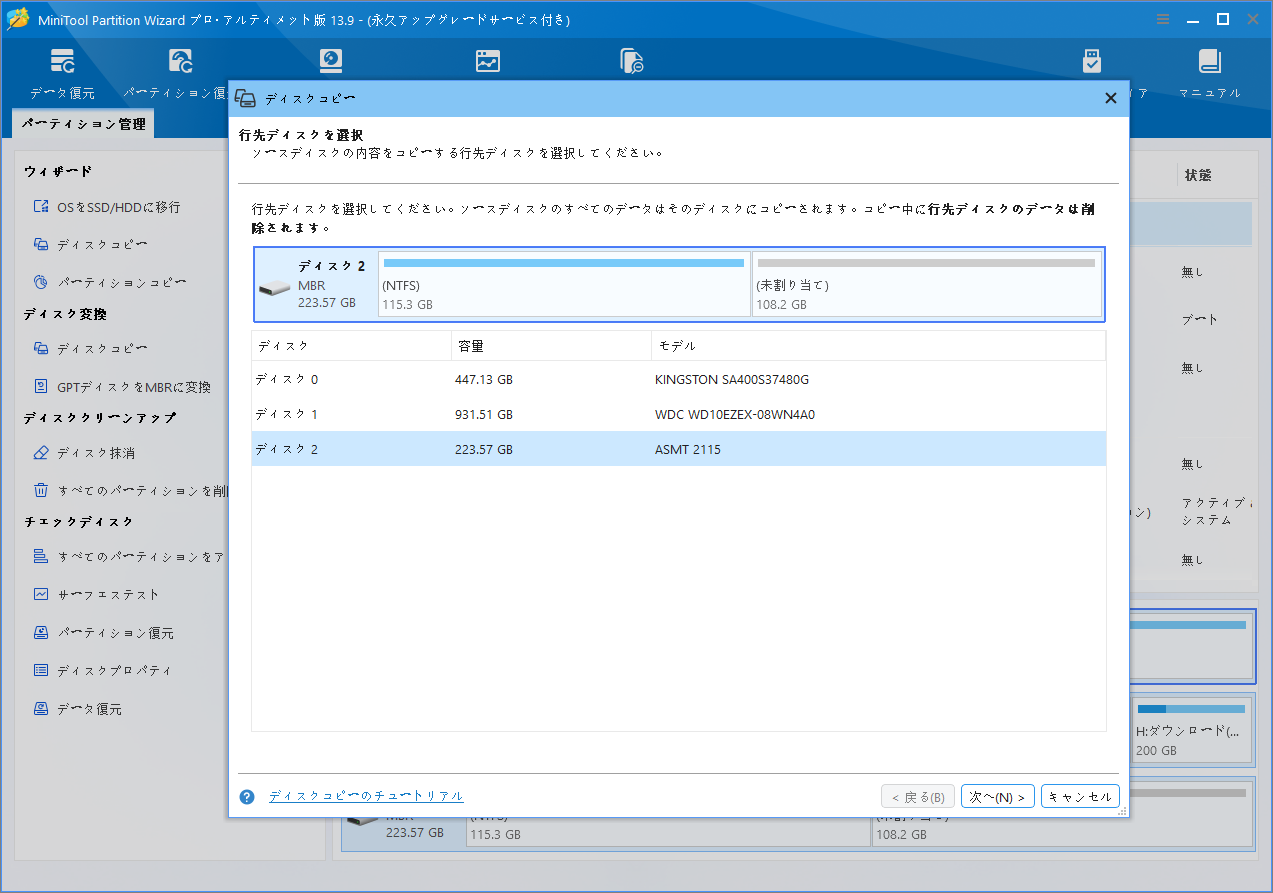Run サーフェステスト from the sidebar
Image resolution: width=1273 pixels, height=893 pixels.
pyautogui.click(x=96, y=595)
